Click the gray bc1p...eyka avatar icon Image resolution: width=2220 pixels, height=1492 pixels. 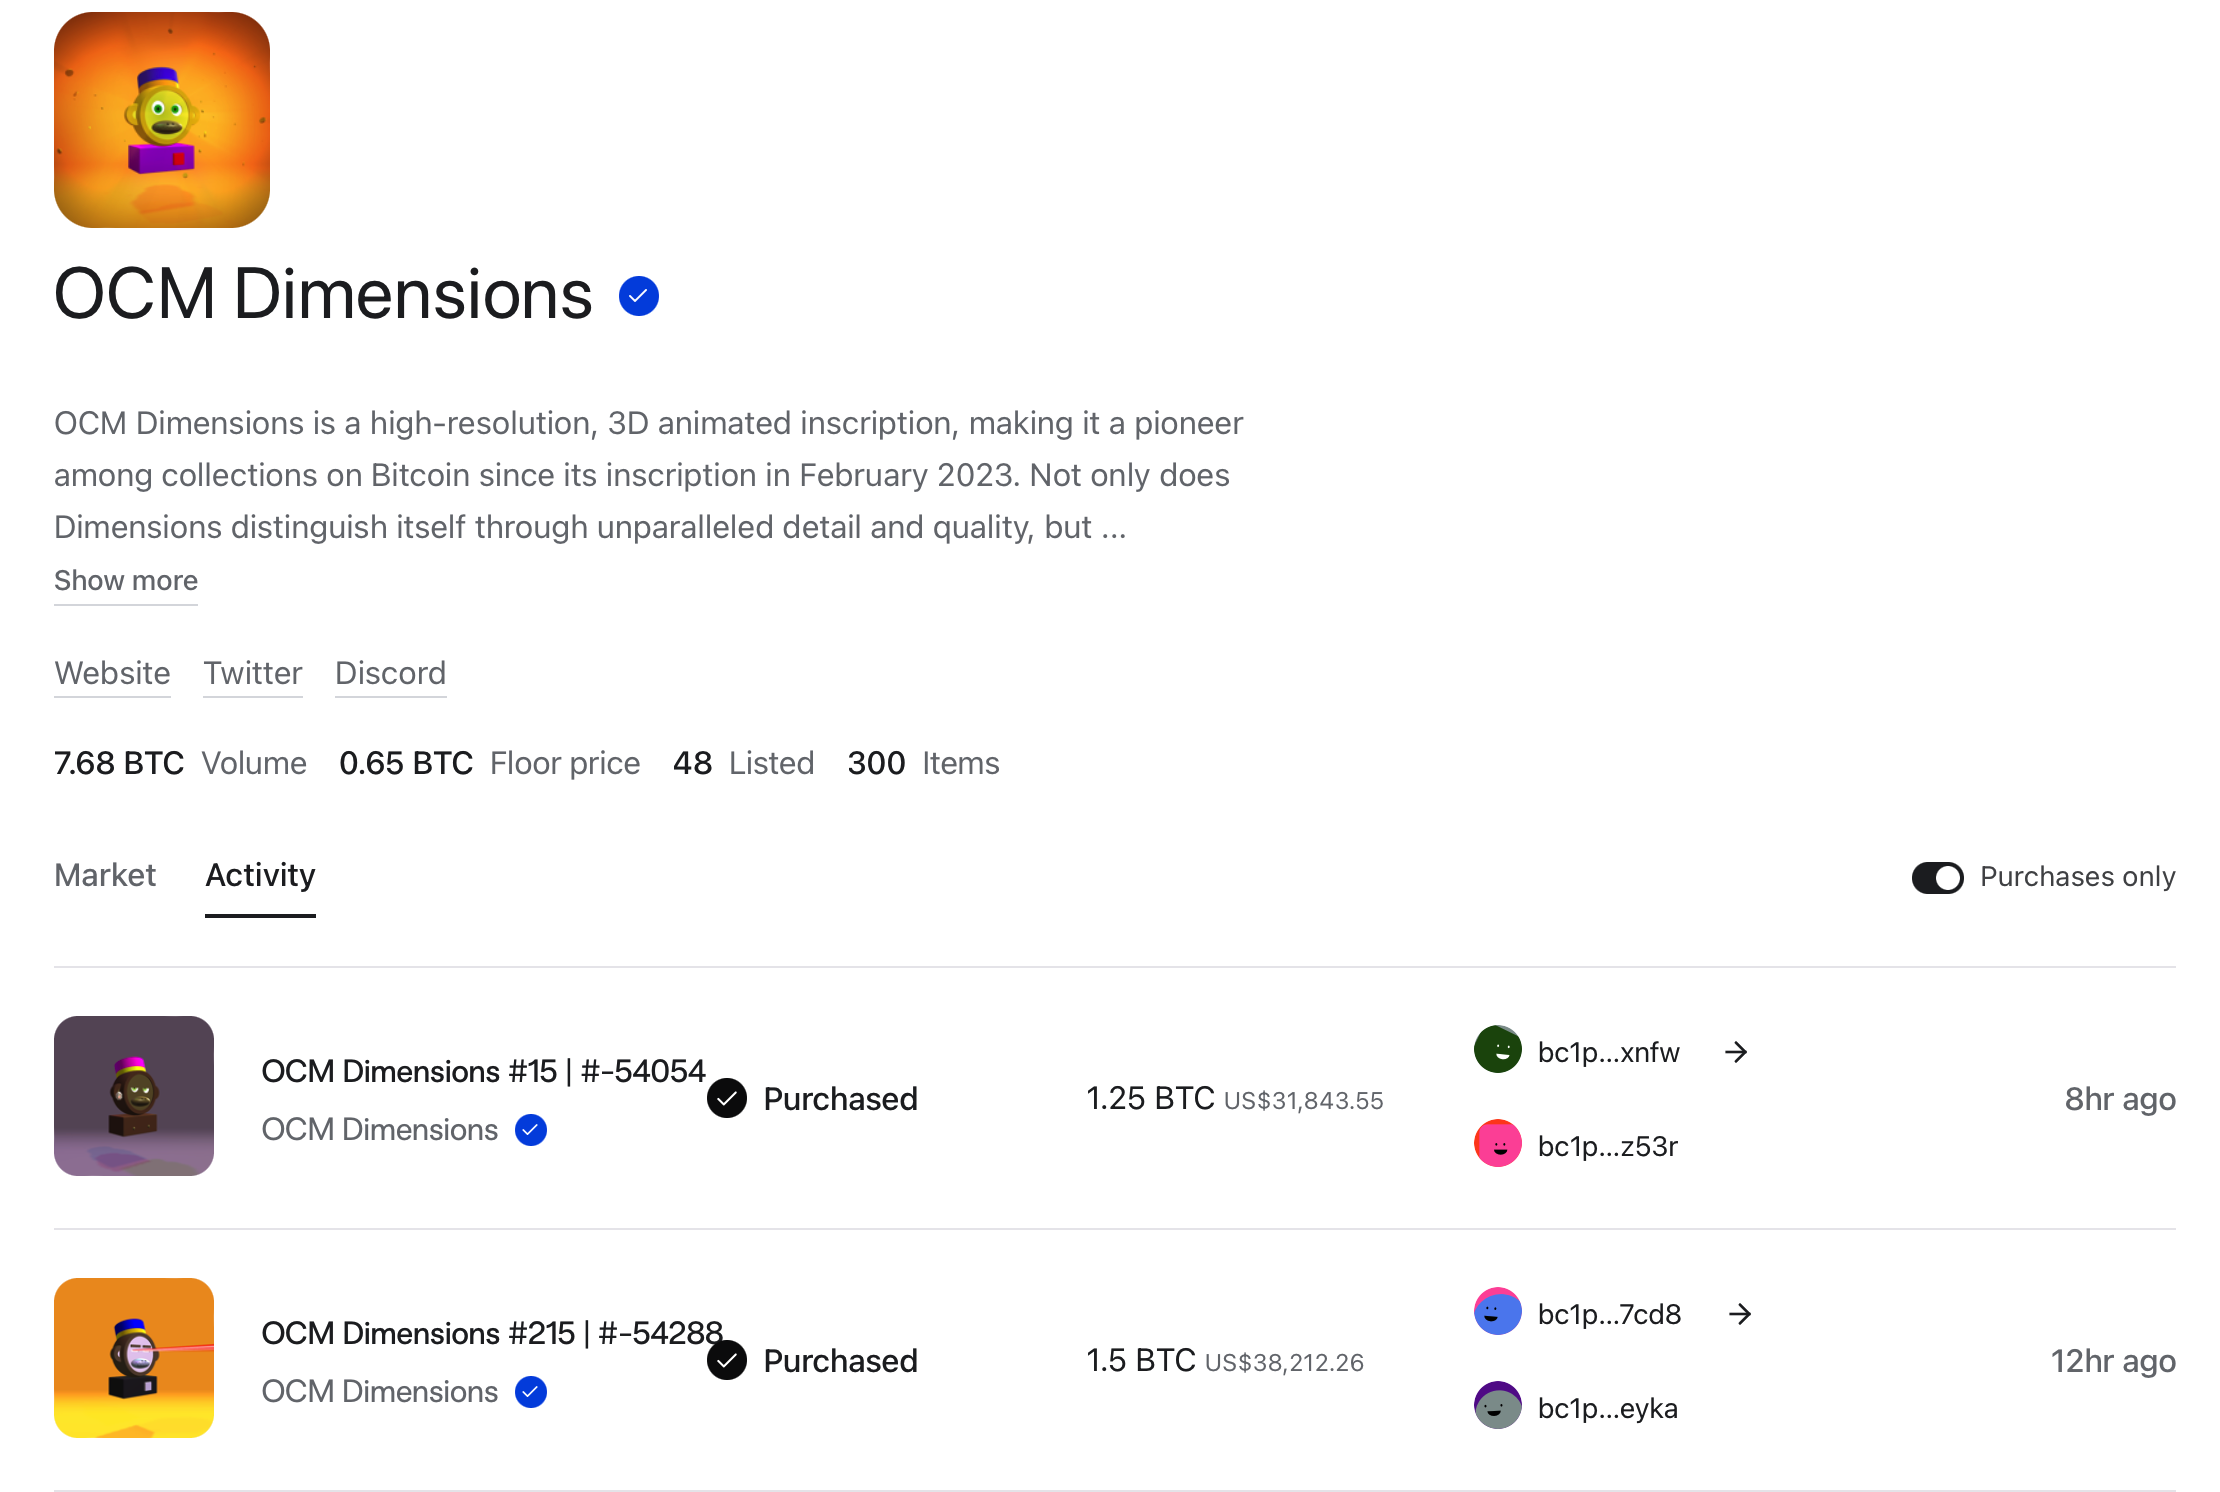[1497, 1406]
